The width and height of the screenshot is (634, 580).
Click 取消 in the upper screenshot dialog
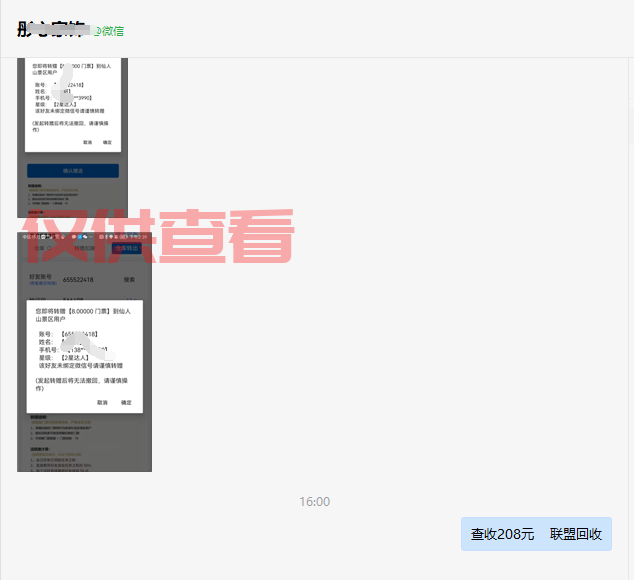coord(88,143)
